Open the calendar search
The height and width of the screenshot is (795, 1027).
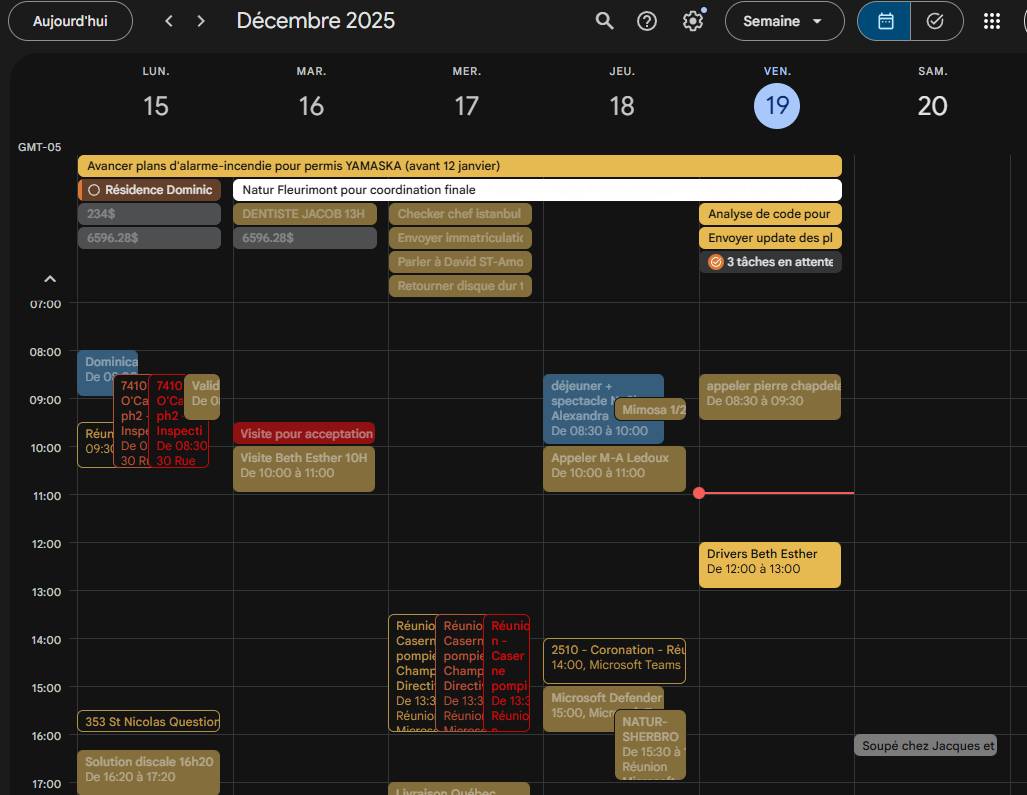(604, 21)
